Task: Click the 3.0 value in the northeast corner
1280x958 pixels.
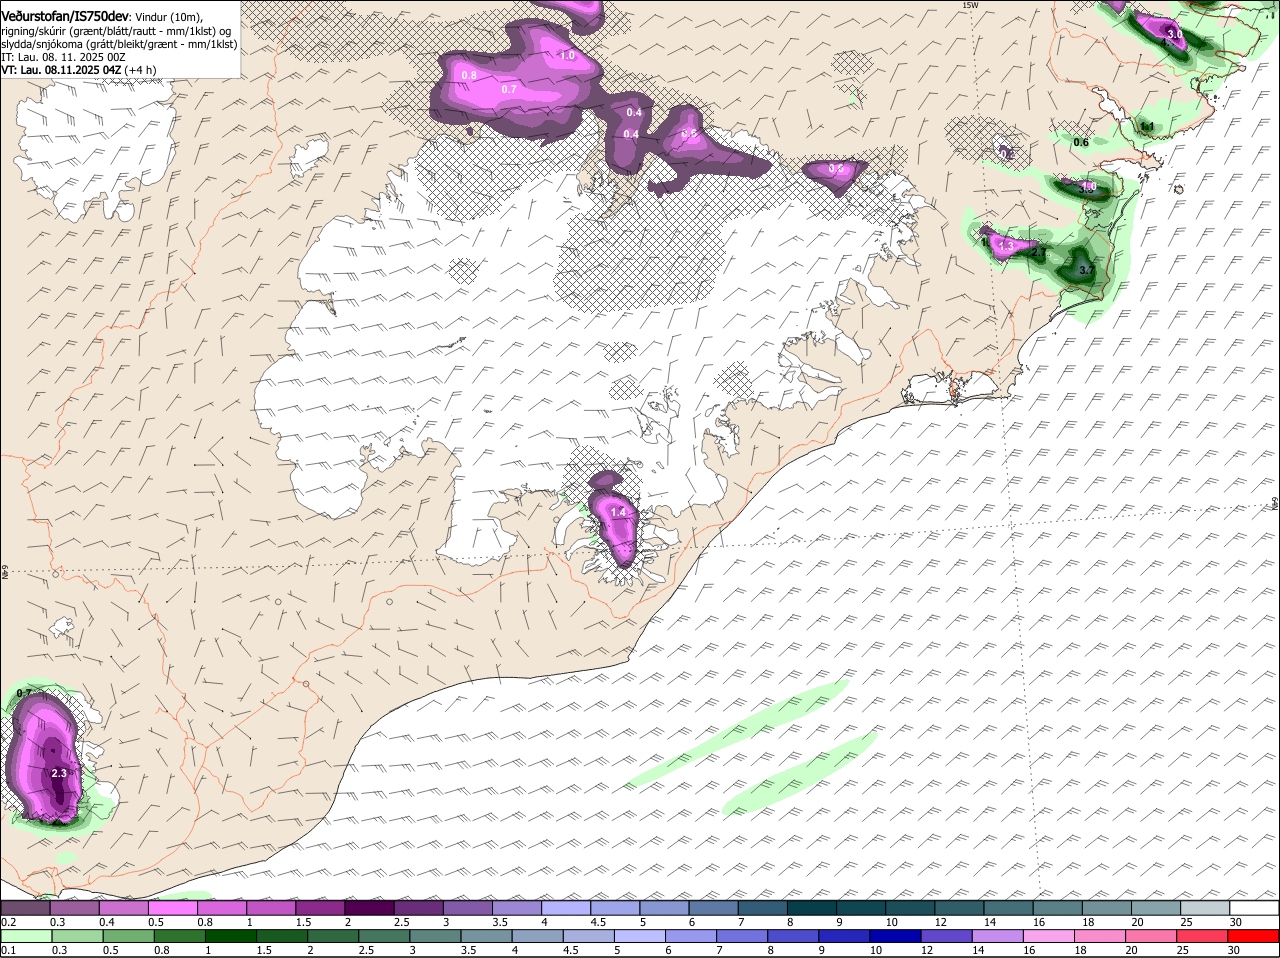Action: point(1175,34)
